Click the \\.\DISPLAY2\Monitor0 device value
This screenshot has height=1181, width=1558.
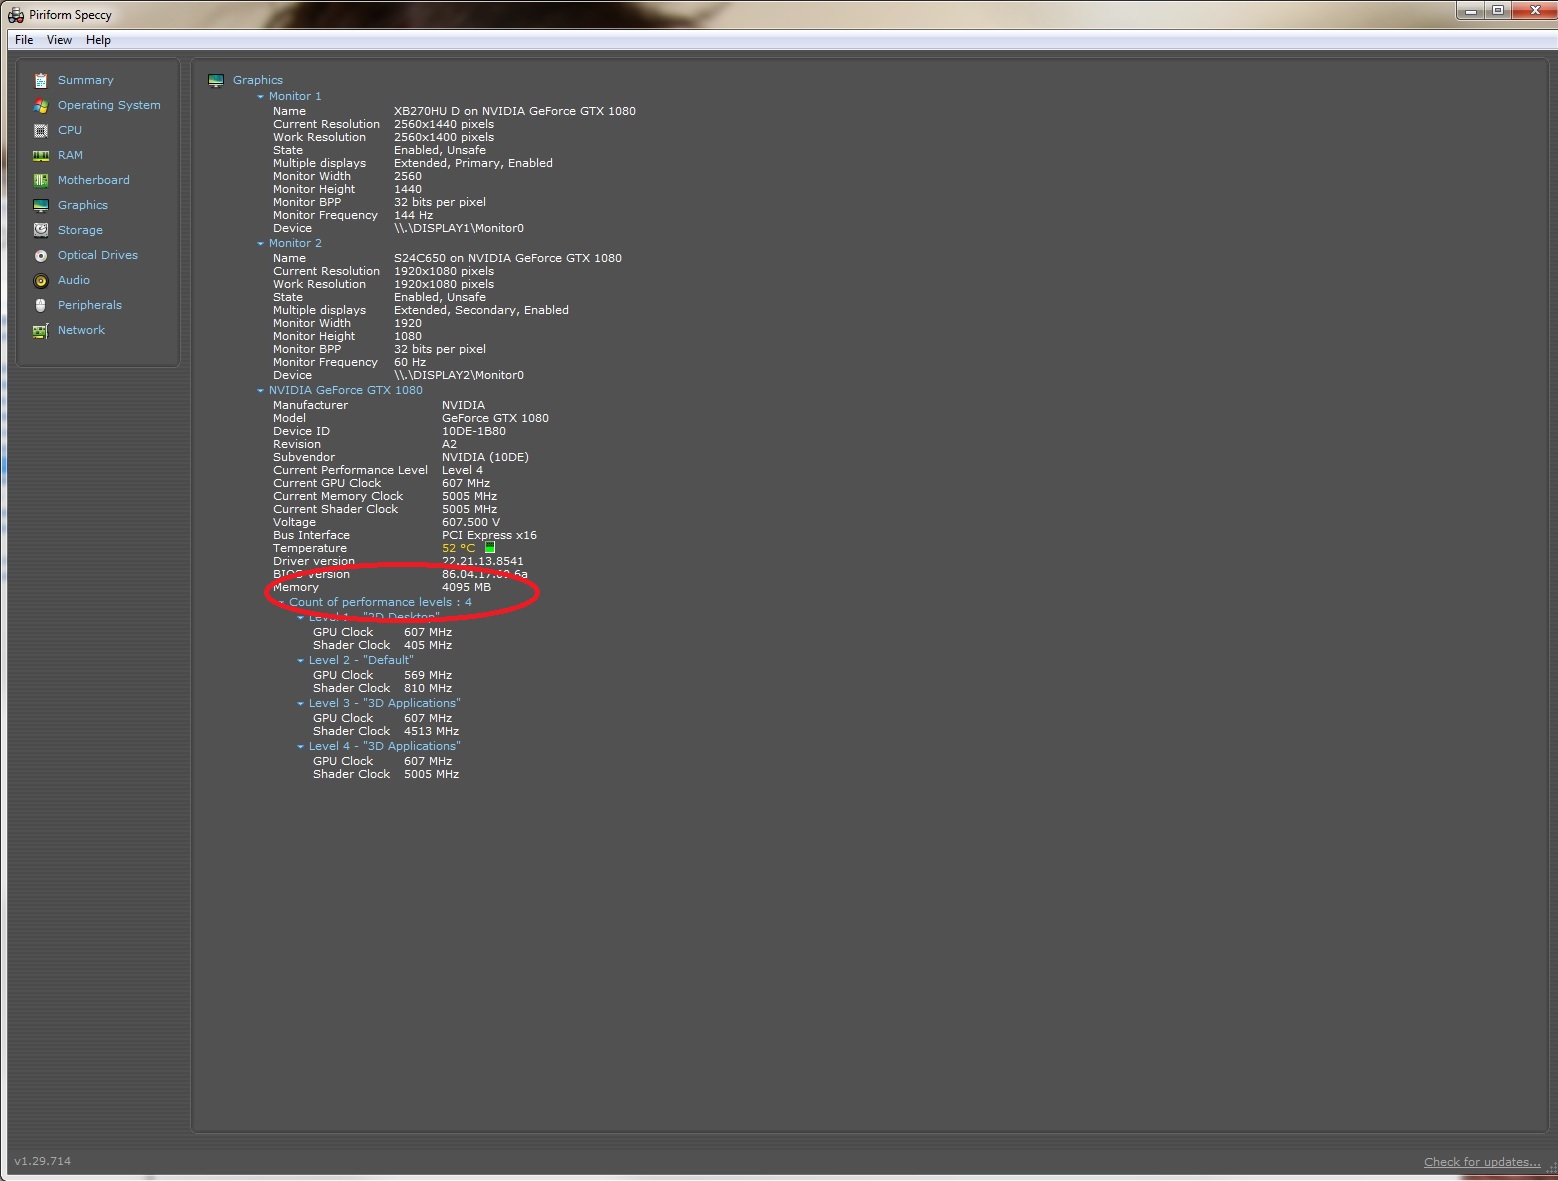tap(459, 375)
